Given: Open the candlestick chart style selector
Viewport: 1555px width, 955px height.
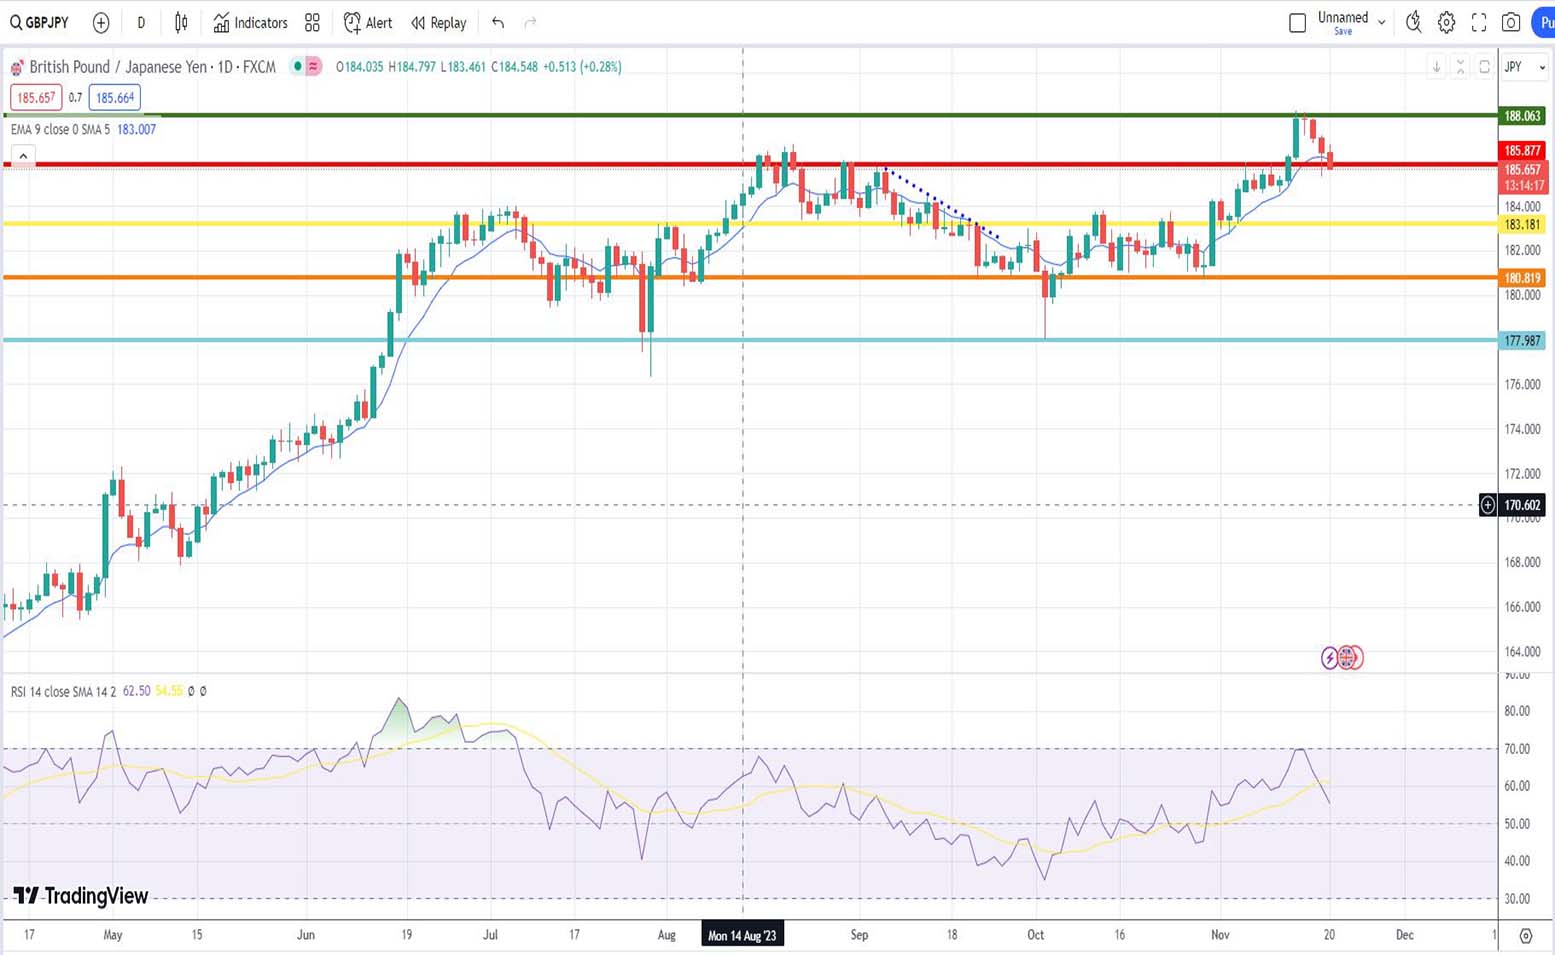Looking at the screenshot, I should tap(181, 22).
